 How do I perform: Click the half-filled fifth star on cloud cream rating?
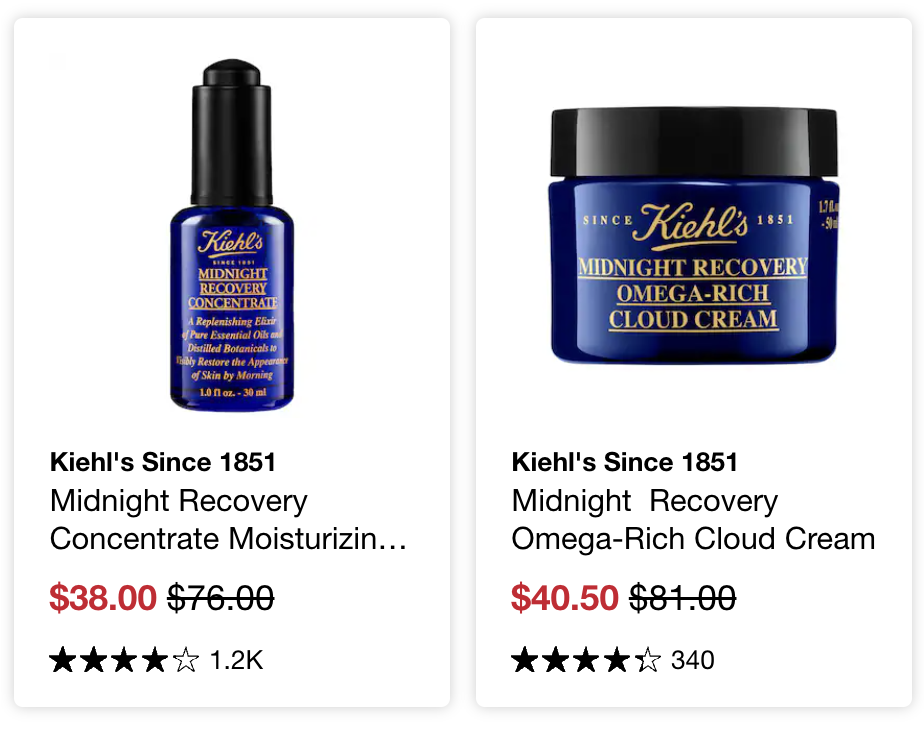648,659
